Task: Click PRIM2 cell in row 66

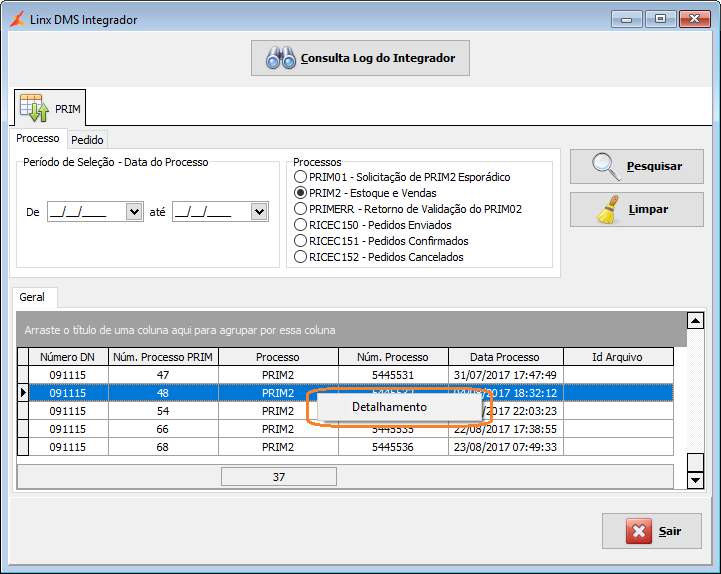Action: pyautogui.click(x=278, y=429)
